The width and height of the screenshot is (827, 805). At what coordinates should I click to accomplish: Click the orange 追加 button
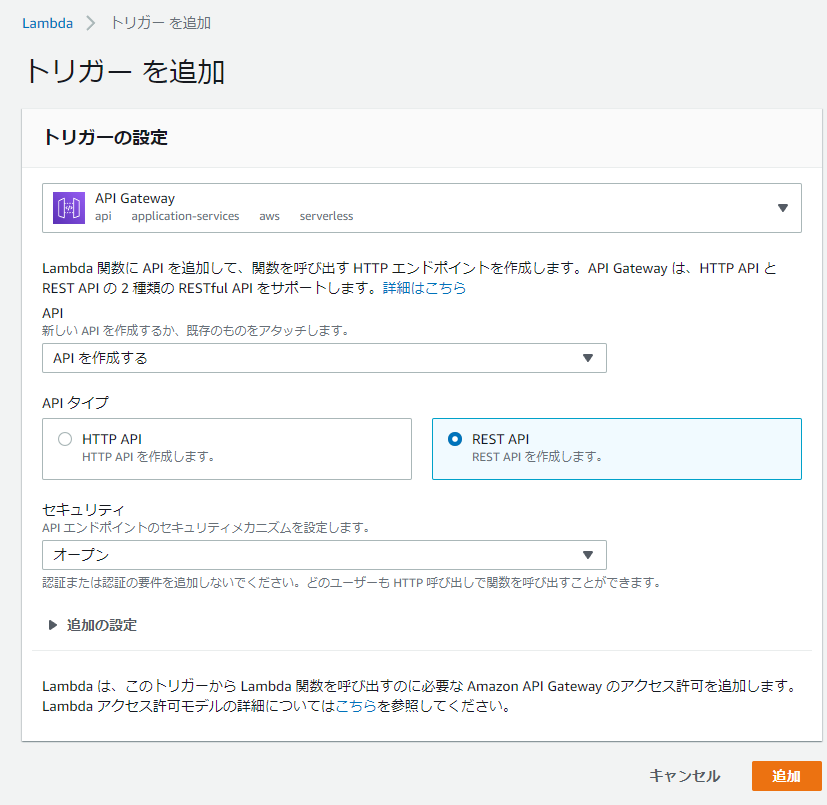tap(786, 776)
